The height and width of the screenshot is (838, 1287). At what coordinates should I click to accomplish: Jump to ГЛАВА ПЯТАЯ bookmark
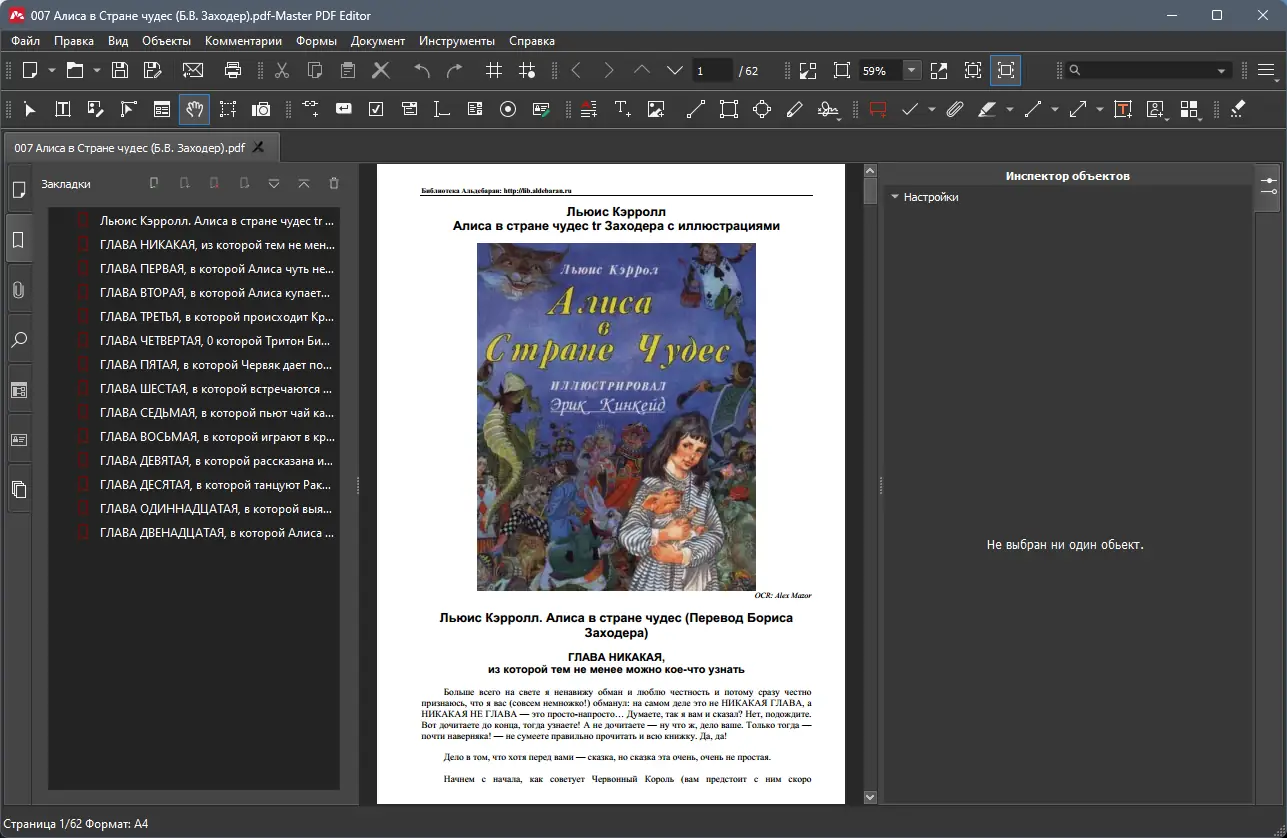click(216, 365)
